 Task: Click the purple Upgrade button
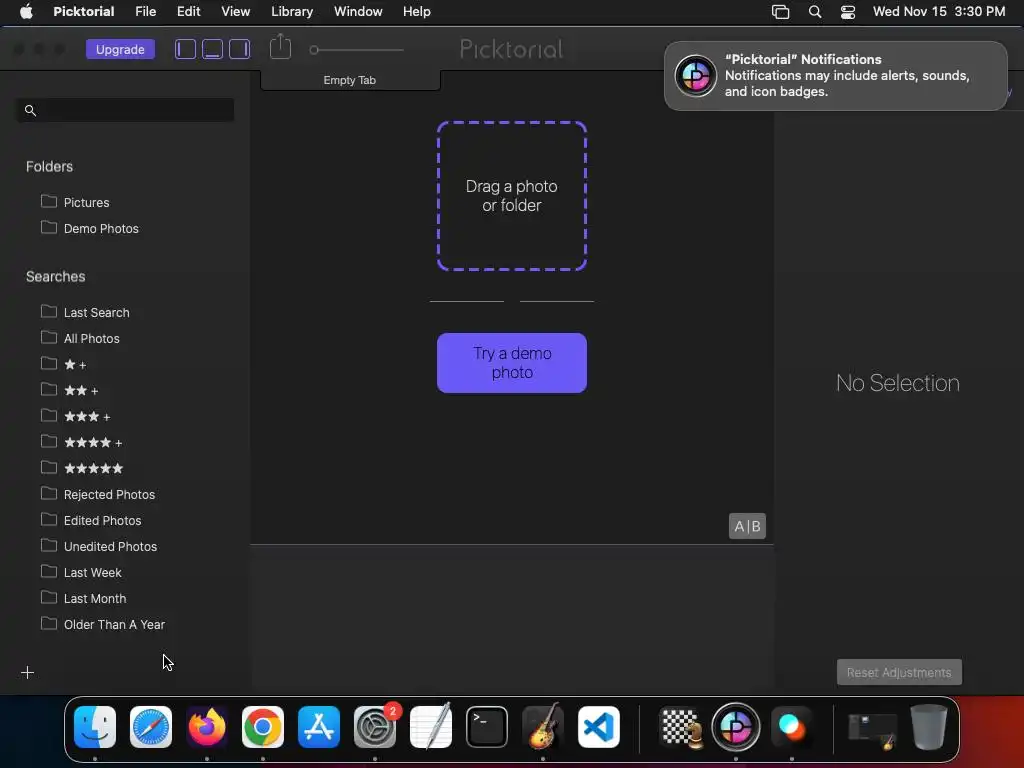(120, 50)
